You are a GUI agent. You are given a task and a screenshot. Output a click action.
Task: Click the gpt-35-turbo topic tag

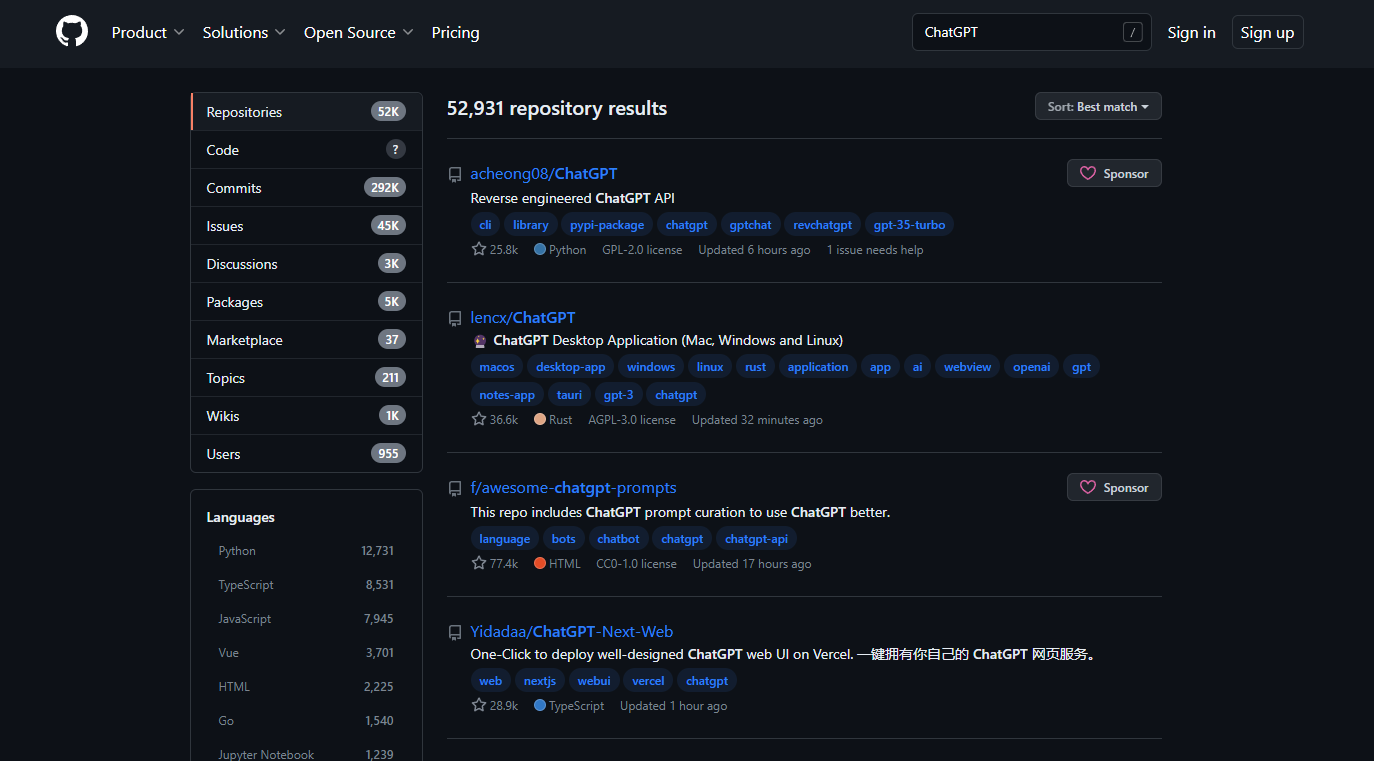tap(909, 225)
